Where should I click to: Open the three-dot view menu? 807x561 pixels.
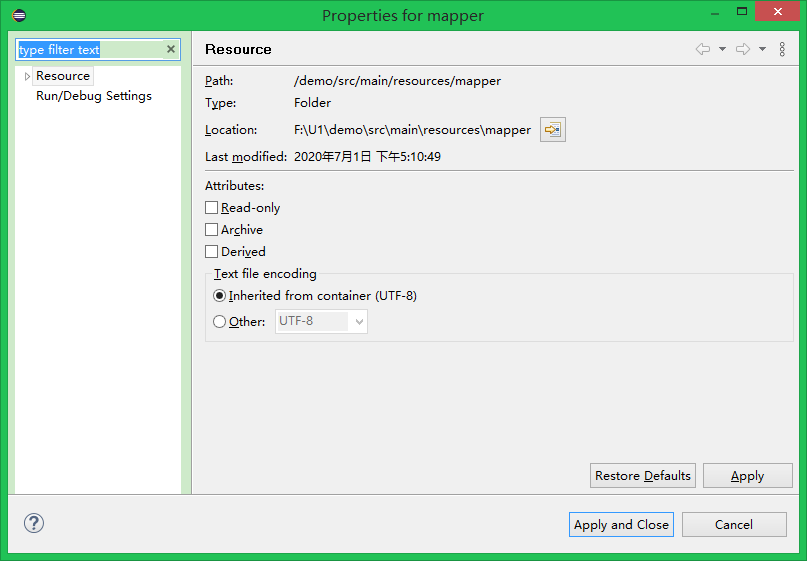782,49
